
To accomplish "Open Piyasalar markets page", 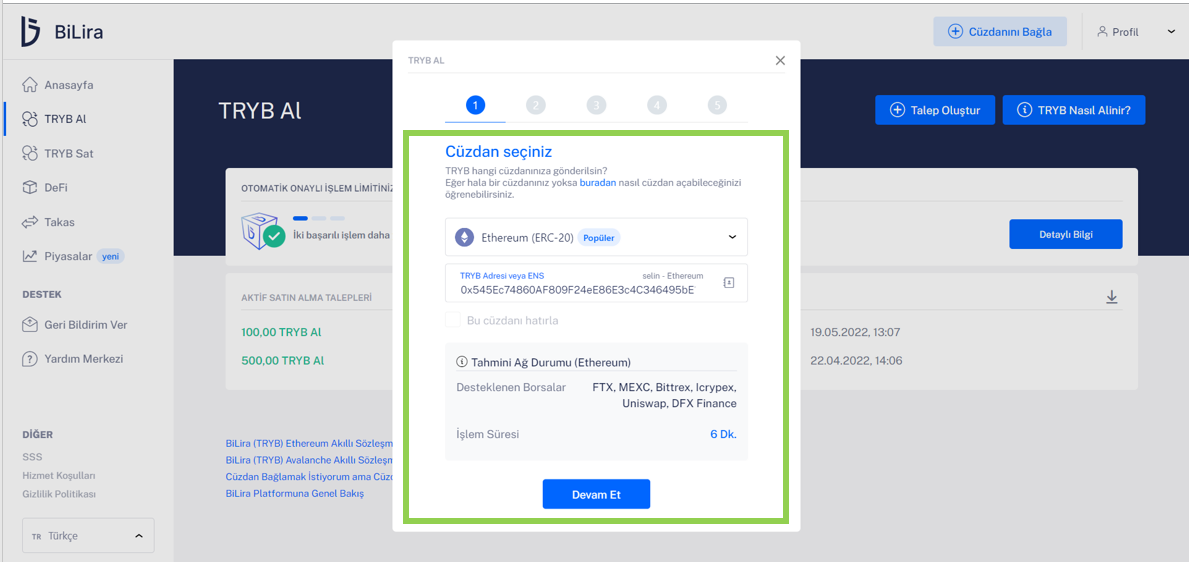I will (73, 256).
